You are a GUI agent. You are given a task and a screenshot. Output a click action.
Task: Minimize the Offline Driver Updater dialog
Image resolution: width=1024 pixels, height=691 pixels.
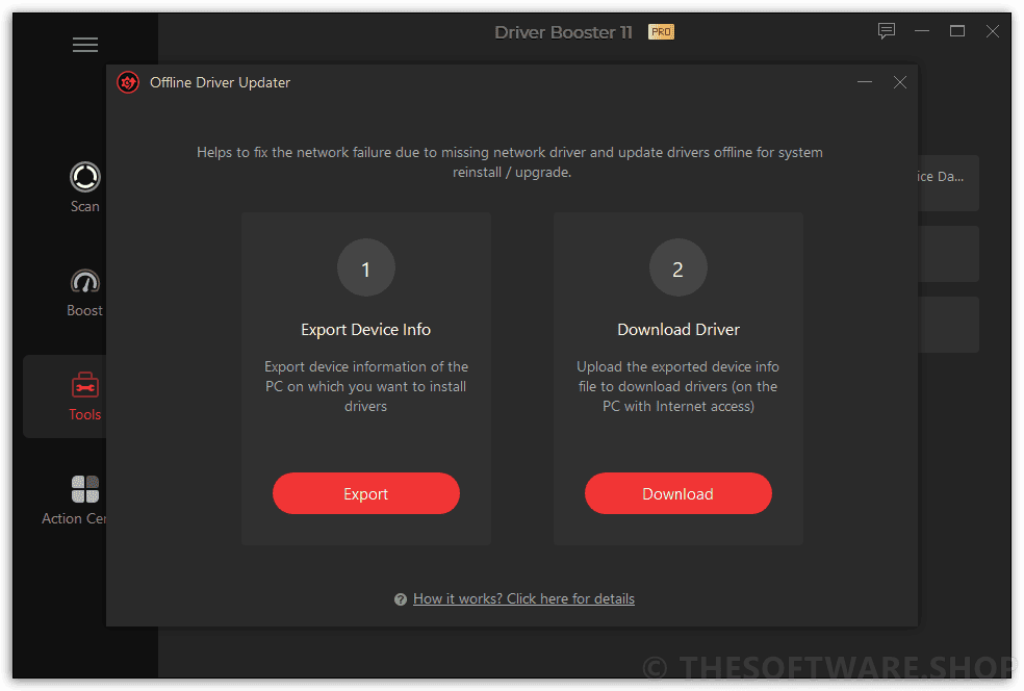tap(865, 82)
